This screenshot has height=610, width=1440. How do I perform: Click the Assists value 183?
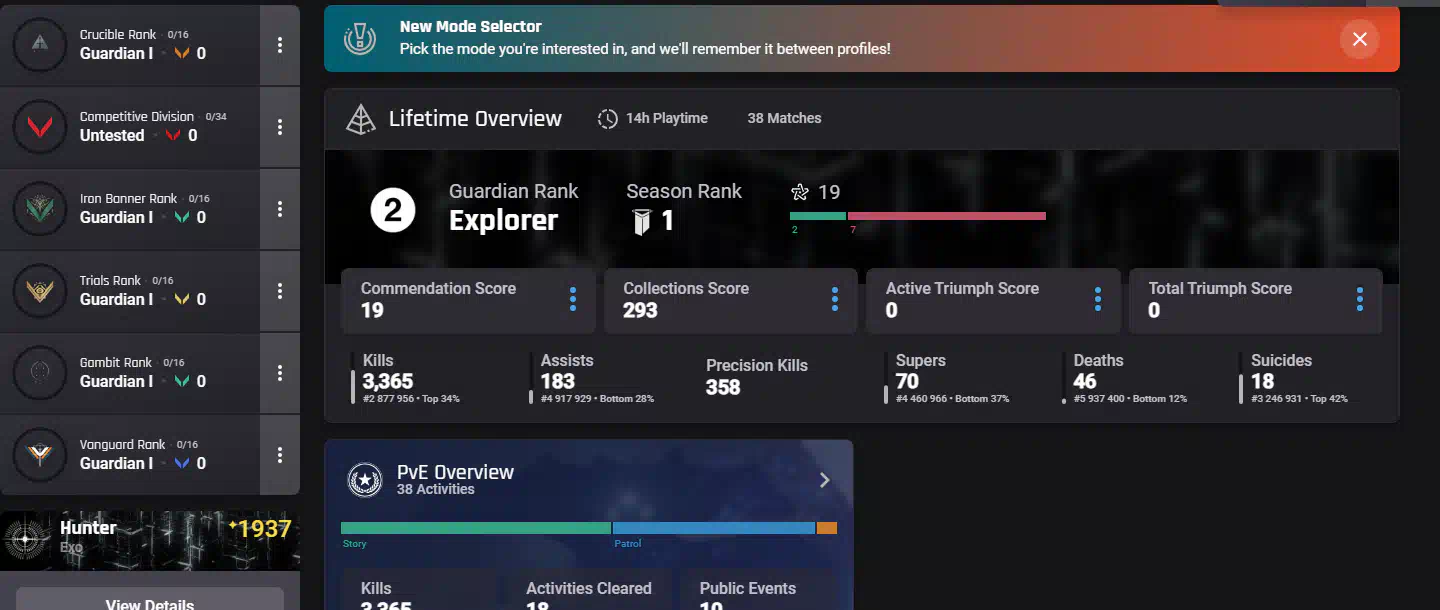tap(558, 381)
